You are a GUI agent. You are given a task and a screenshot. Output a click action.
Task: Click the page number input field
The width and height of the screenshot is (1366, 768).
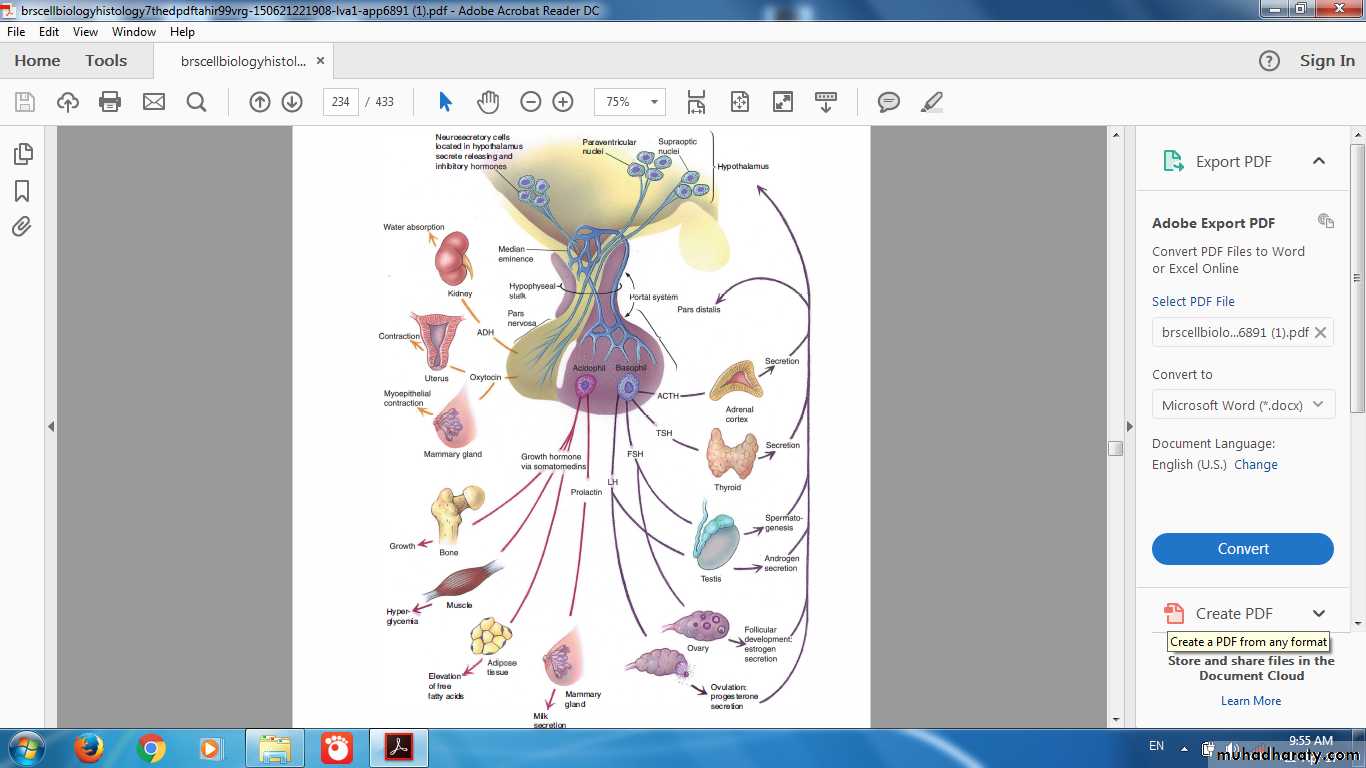tap(341, 102)
